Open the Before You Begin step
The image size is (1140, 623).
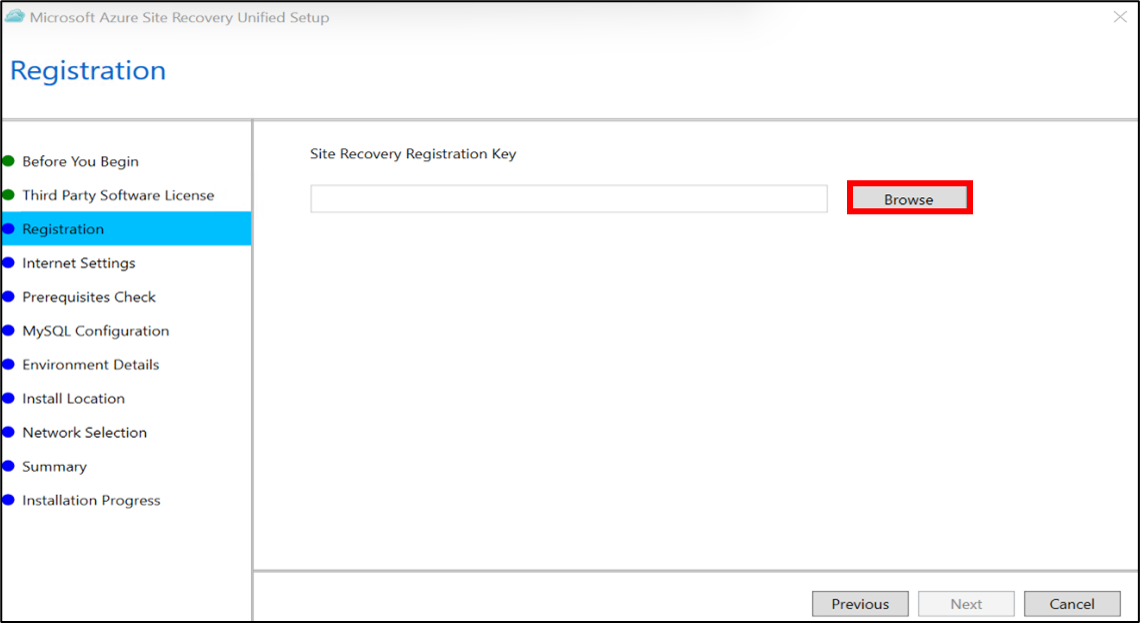click(x=80, y=161)
